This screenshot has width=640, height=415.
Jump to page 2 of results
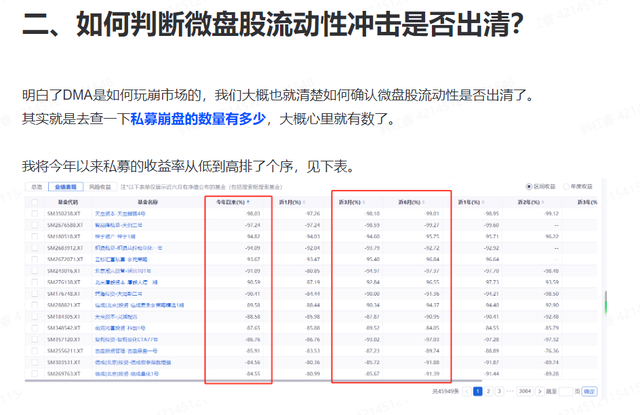pos(489,391)
